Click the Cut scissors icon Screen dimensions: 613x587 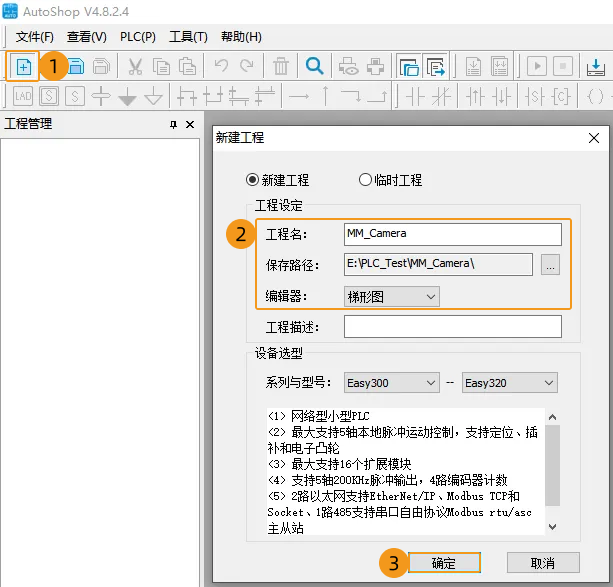click(135, 66)
